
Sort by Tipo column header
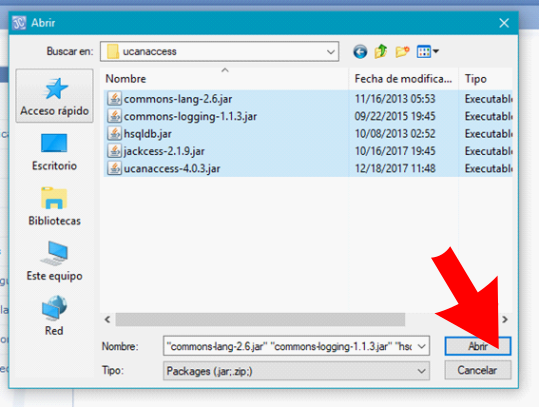tap(486, 79)
